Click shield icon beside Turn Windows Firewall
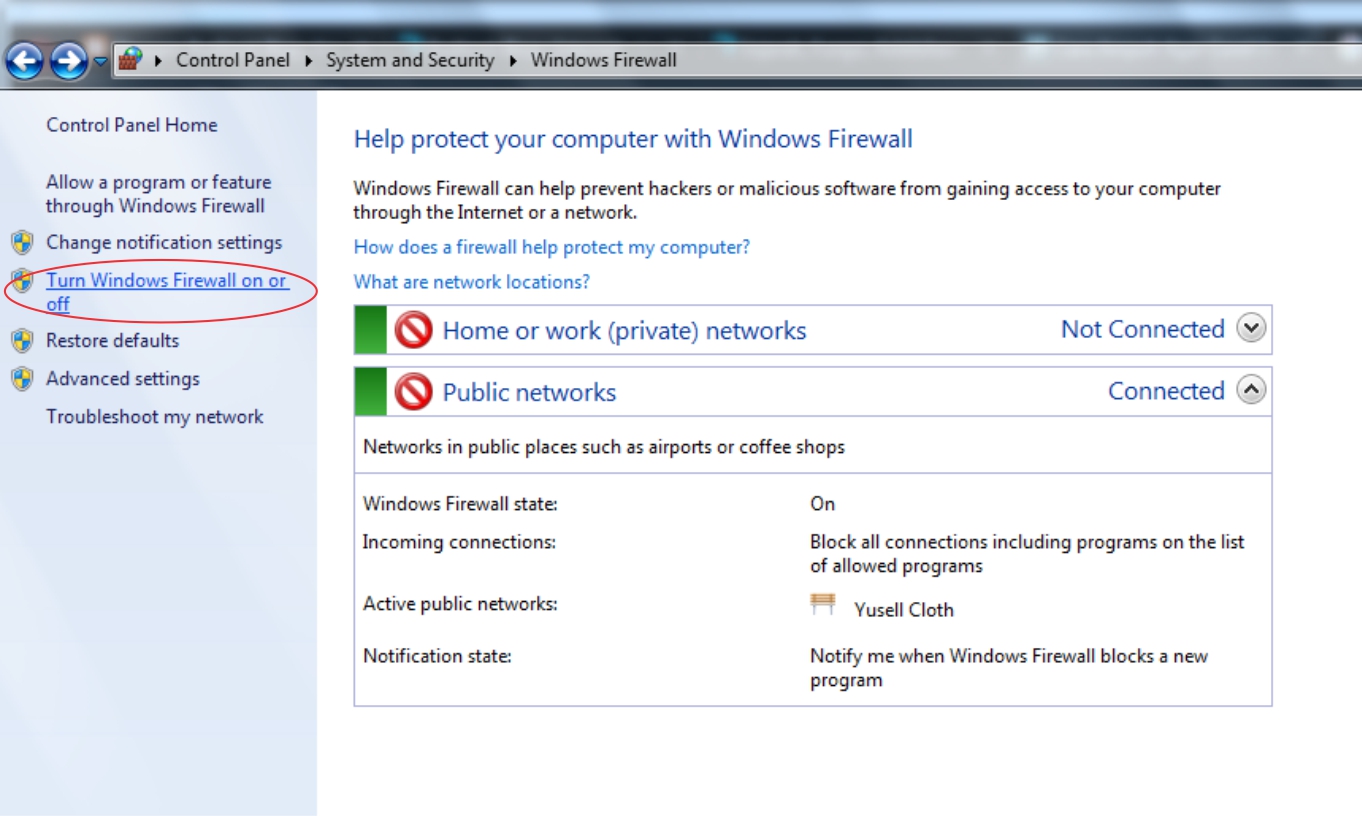Screen dimensions: 1362x816 pyautogui.click(x=22, y=281)
